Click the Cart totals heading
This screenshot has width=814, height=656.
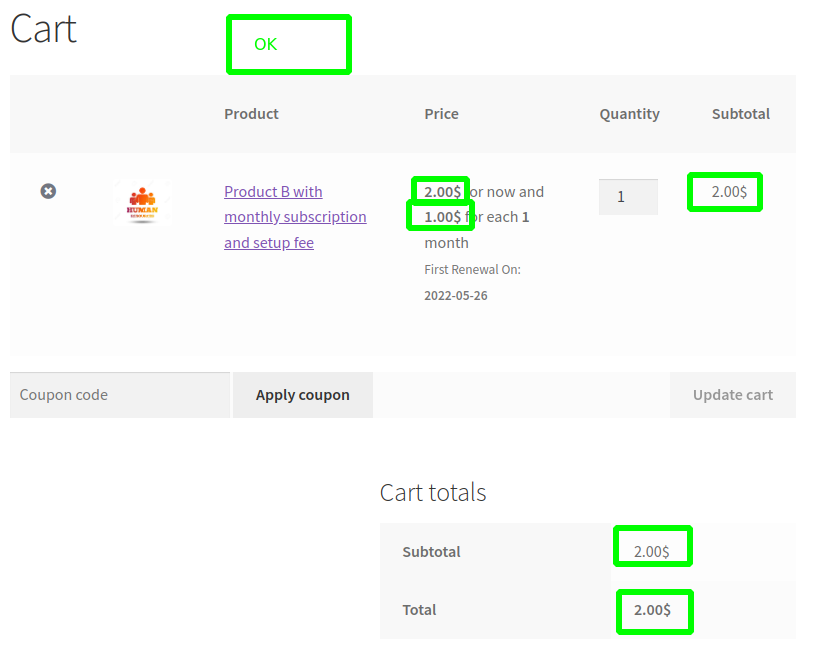[433, 493]
